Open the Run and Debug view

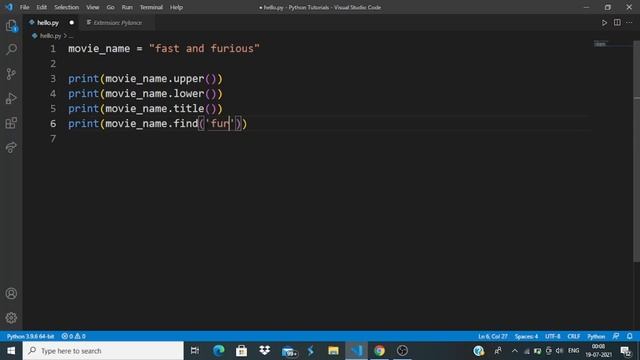tap(11, 98)
